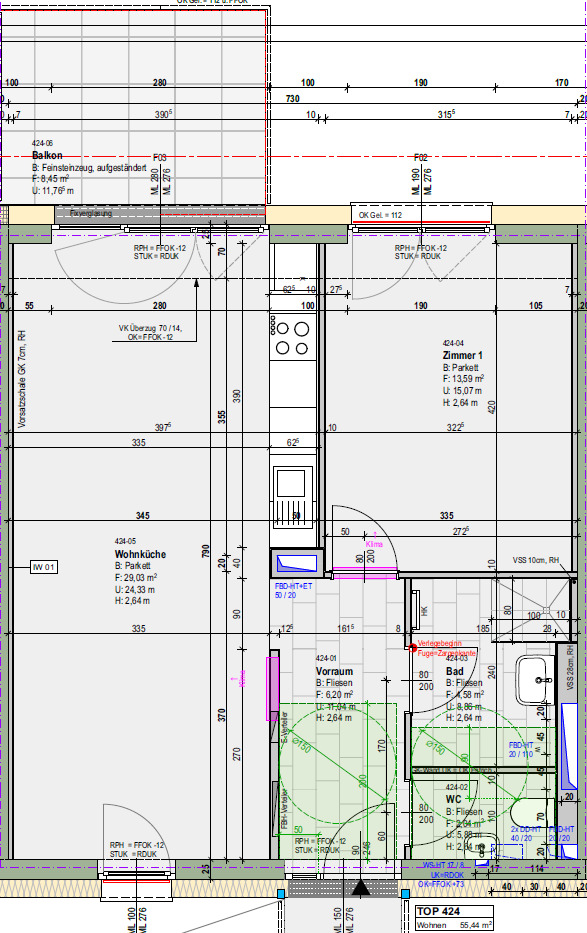The width and height of the screenshot is (587, 933).
Task: Click the 'VSS 28cm, RH' vertical note
Action: coord(569,668)
